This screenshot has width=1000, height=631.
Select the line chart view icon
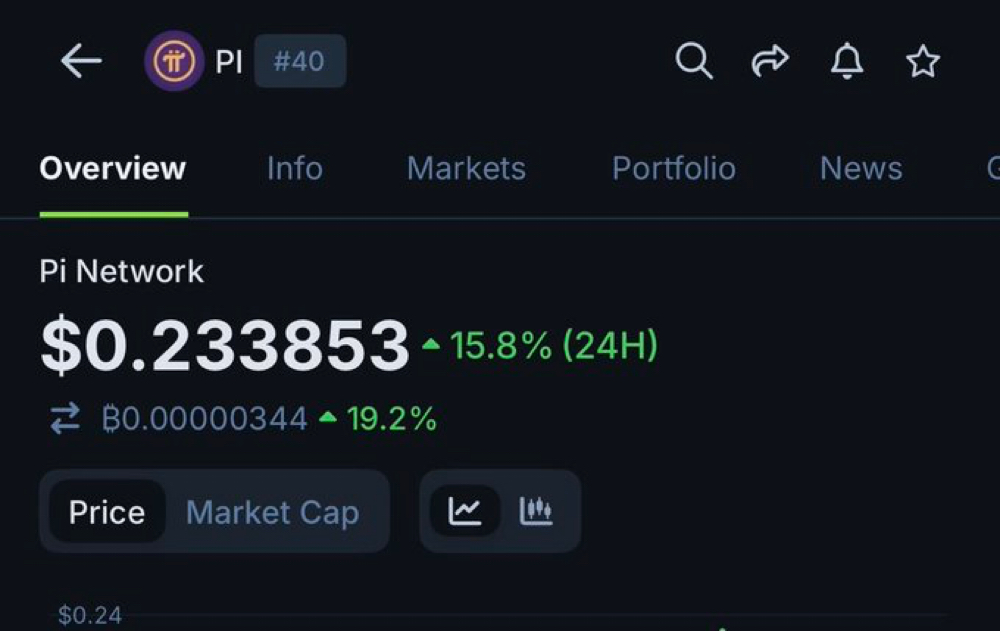point(466,510)
